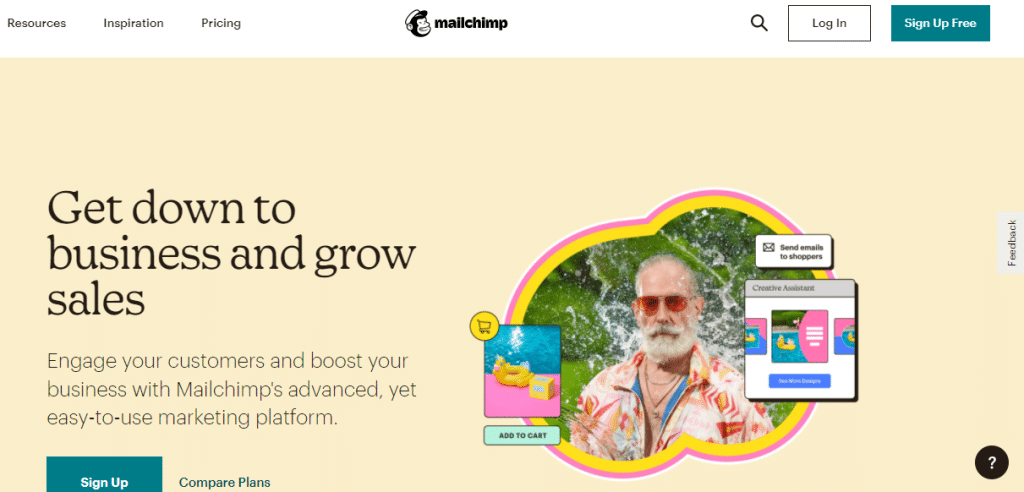The width and height of the screenshot is (1024, 492).
Task: Open the Resources menu
Action: click(x=37, y=24)
